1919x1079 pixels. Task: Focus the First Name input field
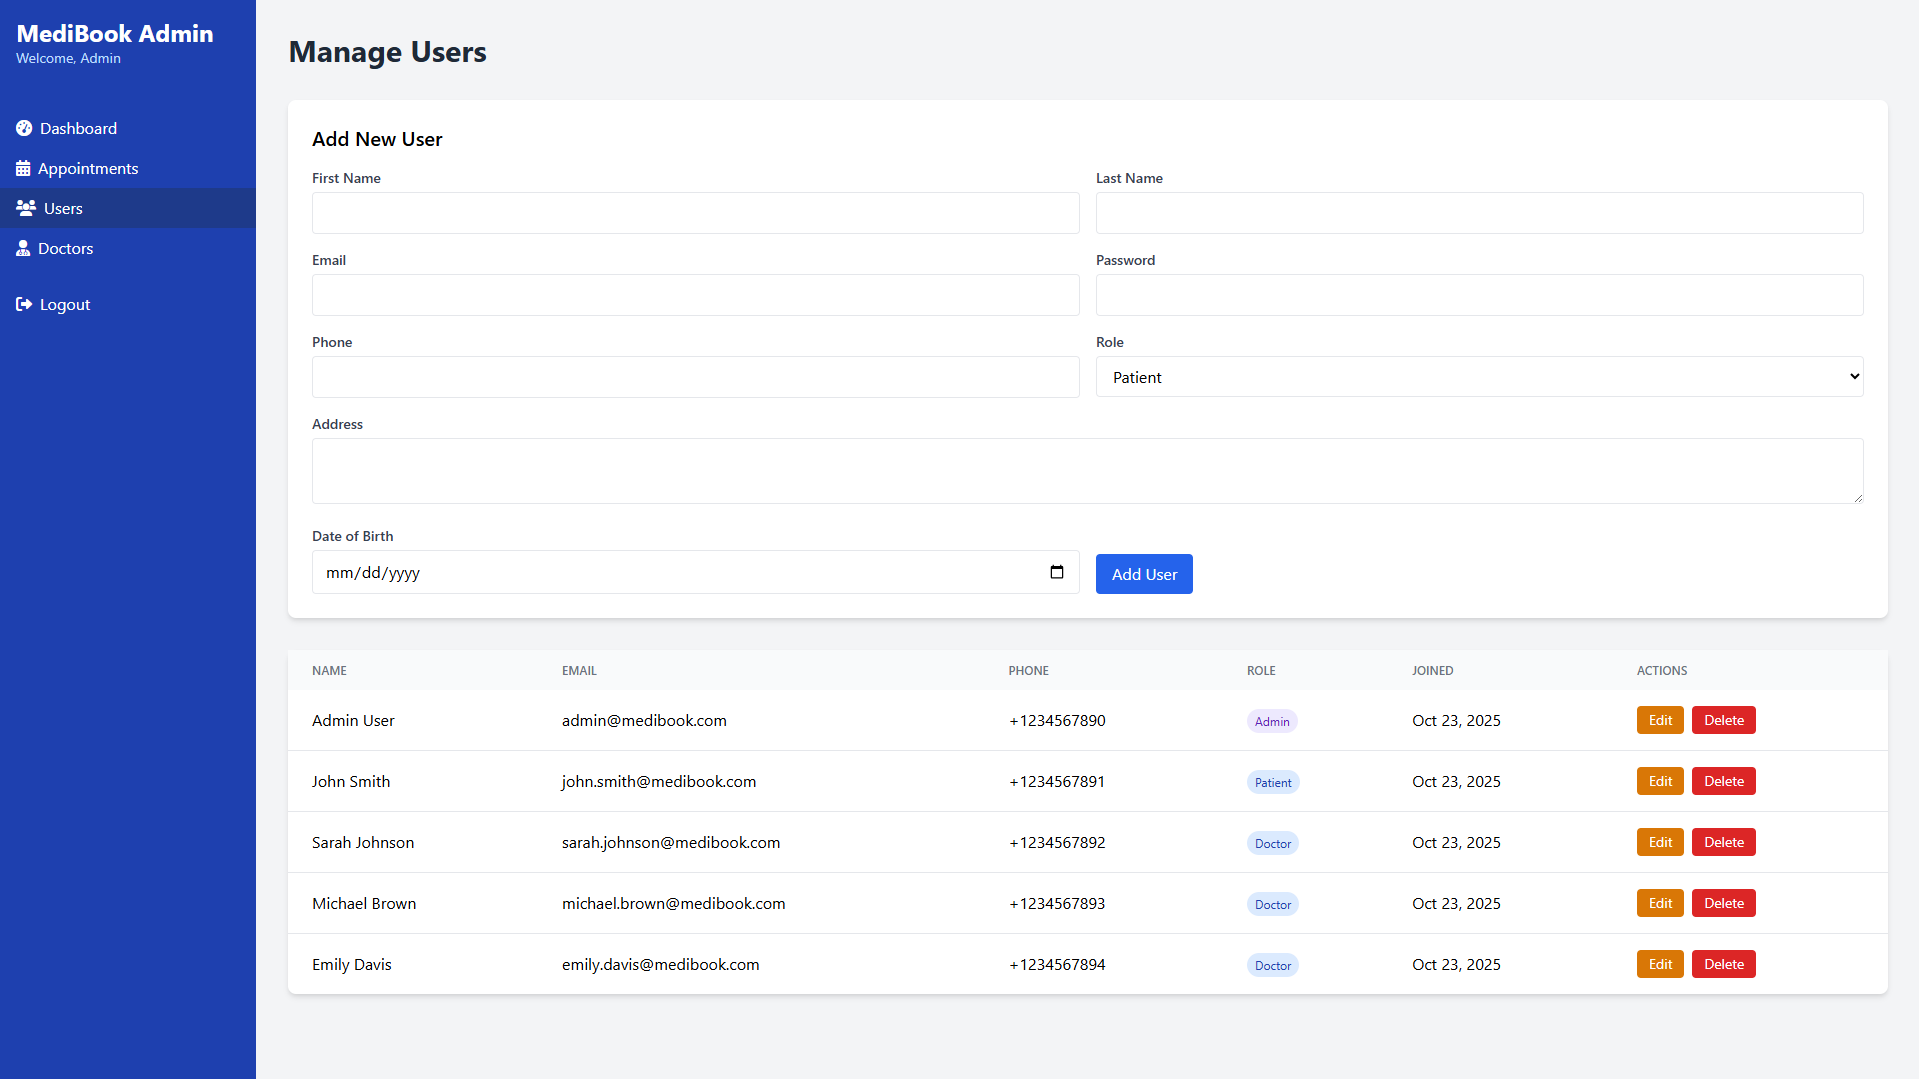coord(695,213)
